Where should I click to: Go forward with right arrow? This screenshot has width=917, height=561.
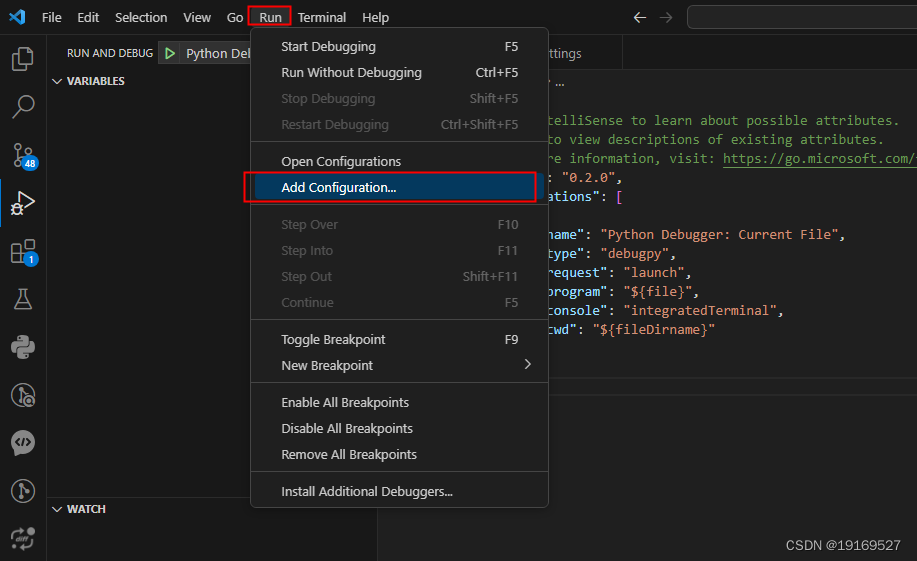pos(666,18)
